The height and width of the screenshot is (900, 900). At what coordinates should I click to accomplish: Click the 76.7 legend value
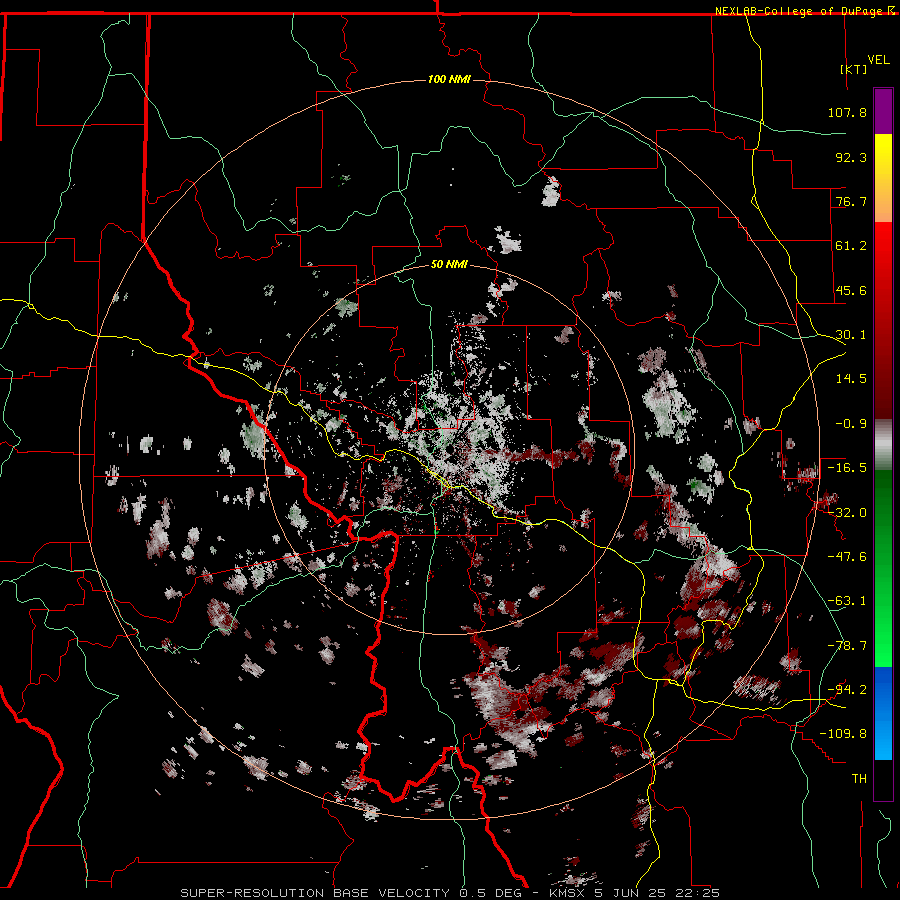coord(851,201)
